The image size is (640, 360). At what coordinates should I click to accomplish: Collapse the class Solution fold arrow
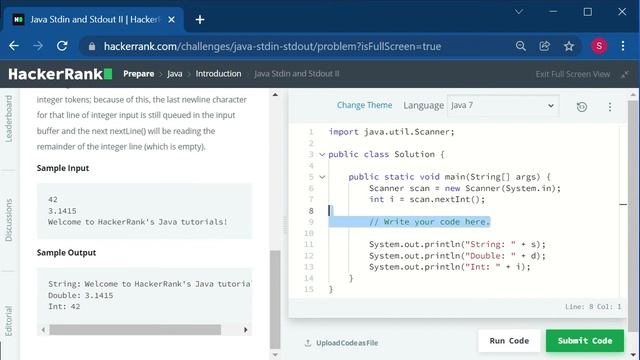322,154
